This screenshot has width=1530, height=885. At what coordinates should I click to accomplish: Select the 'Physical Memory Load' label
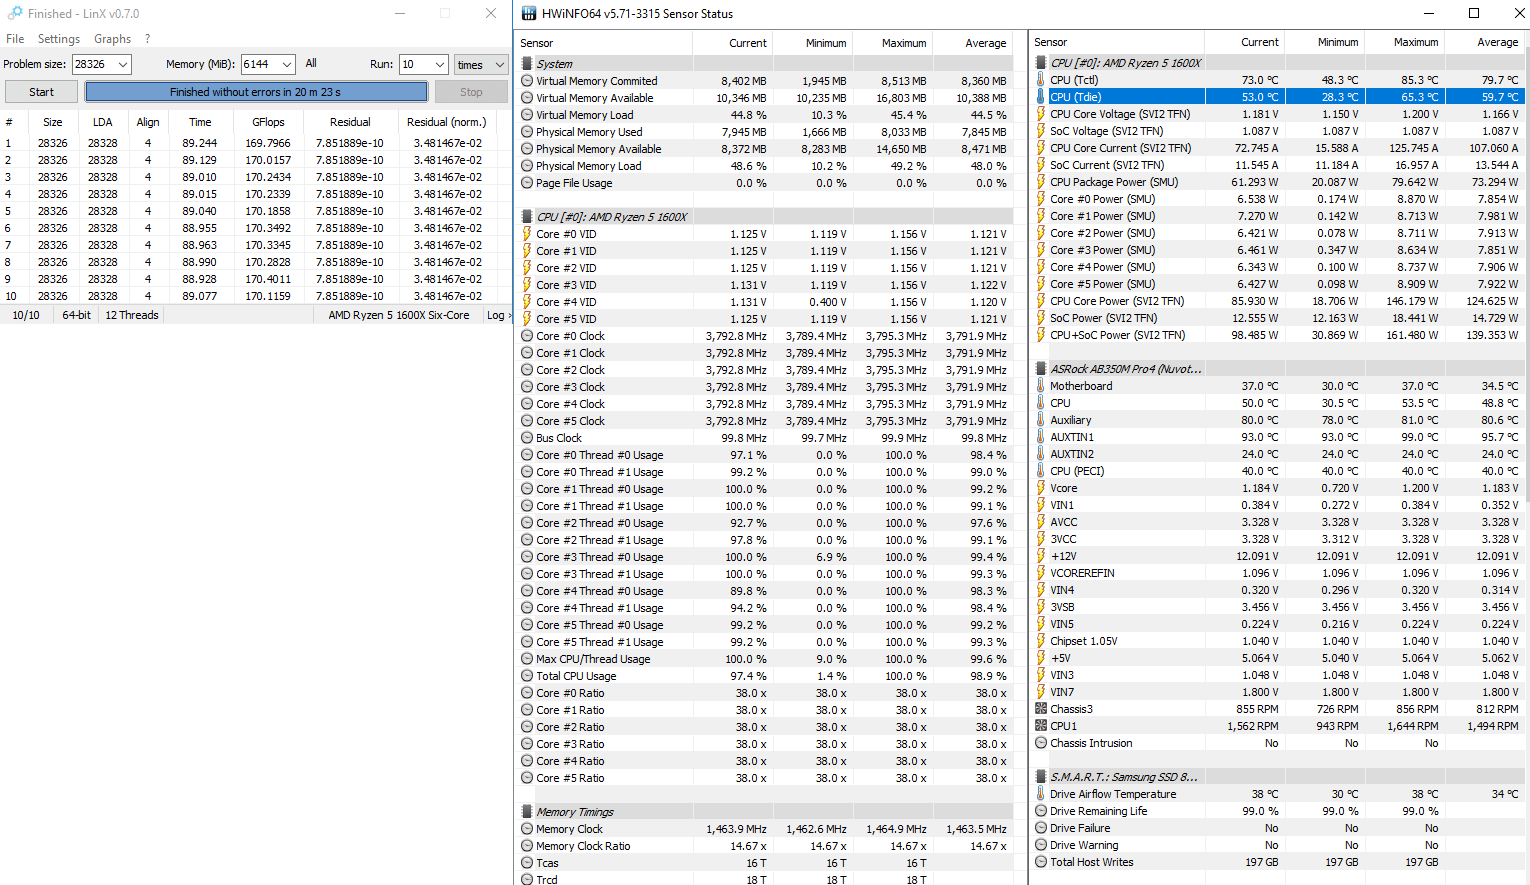point(589,166)
